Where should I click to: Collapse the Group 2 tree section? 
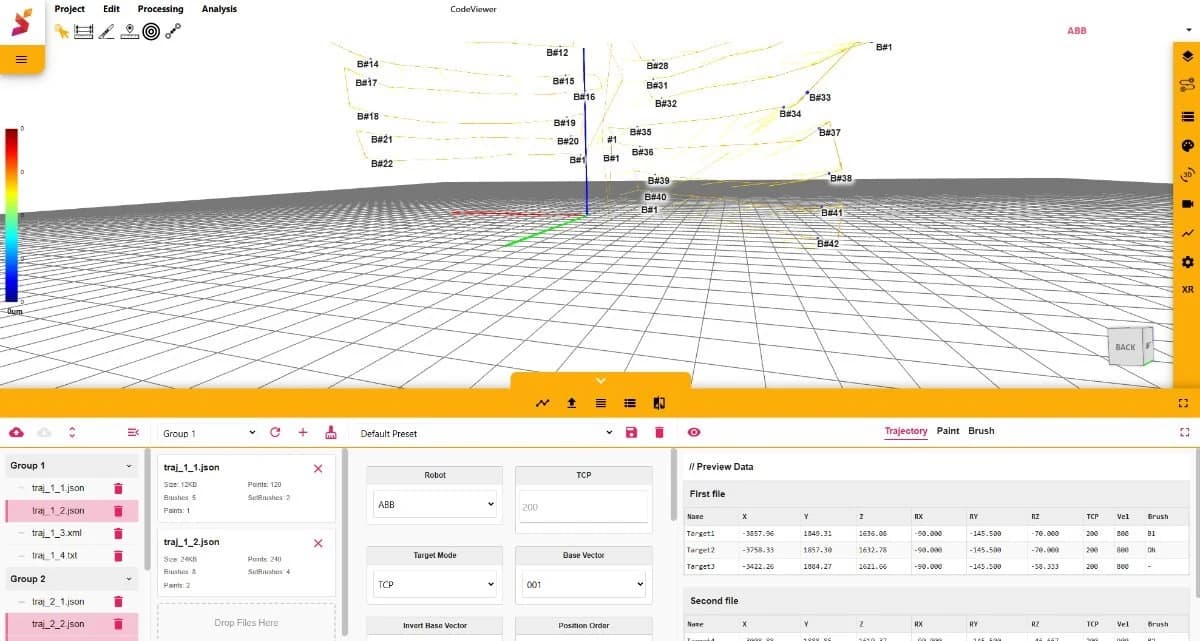(129, 579)
